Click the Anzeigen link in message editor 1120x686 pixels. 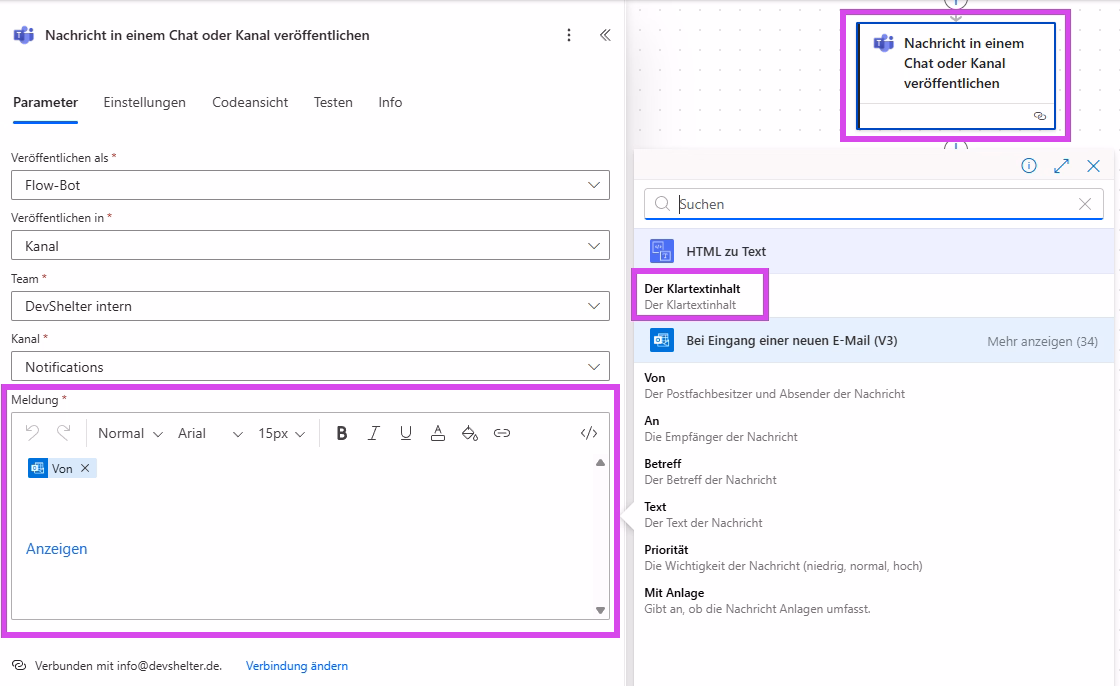point(56,549)
